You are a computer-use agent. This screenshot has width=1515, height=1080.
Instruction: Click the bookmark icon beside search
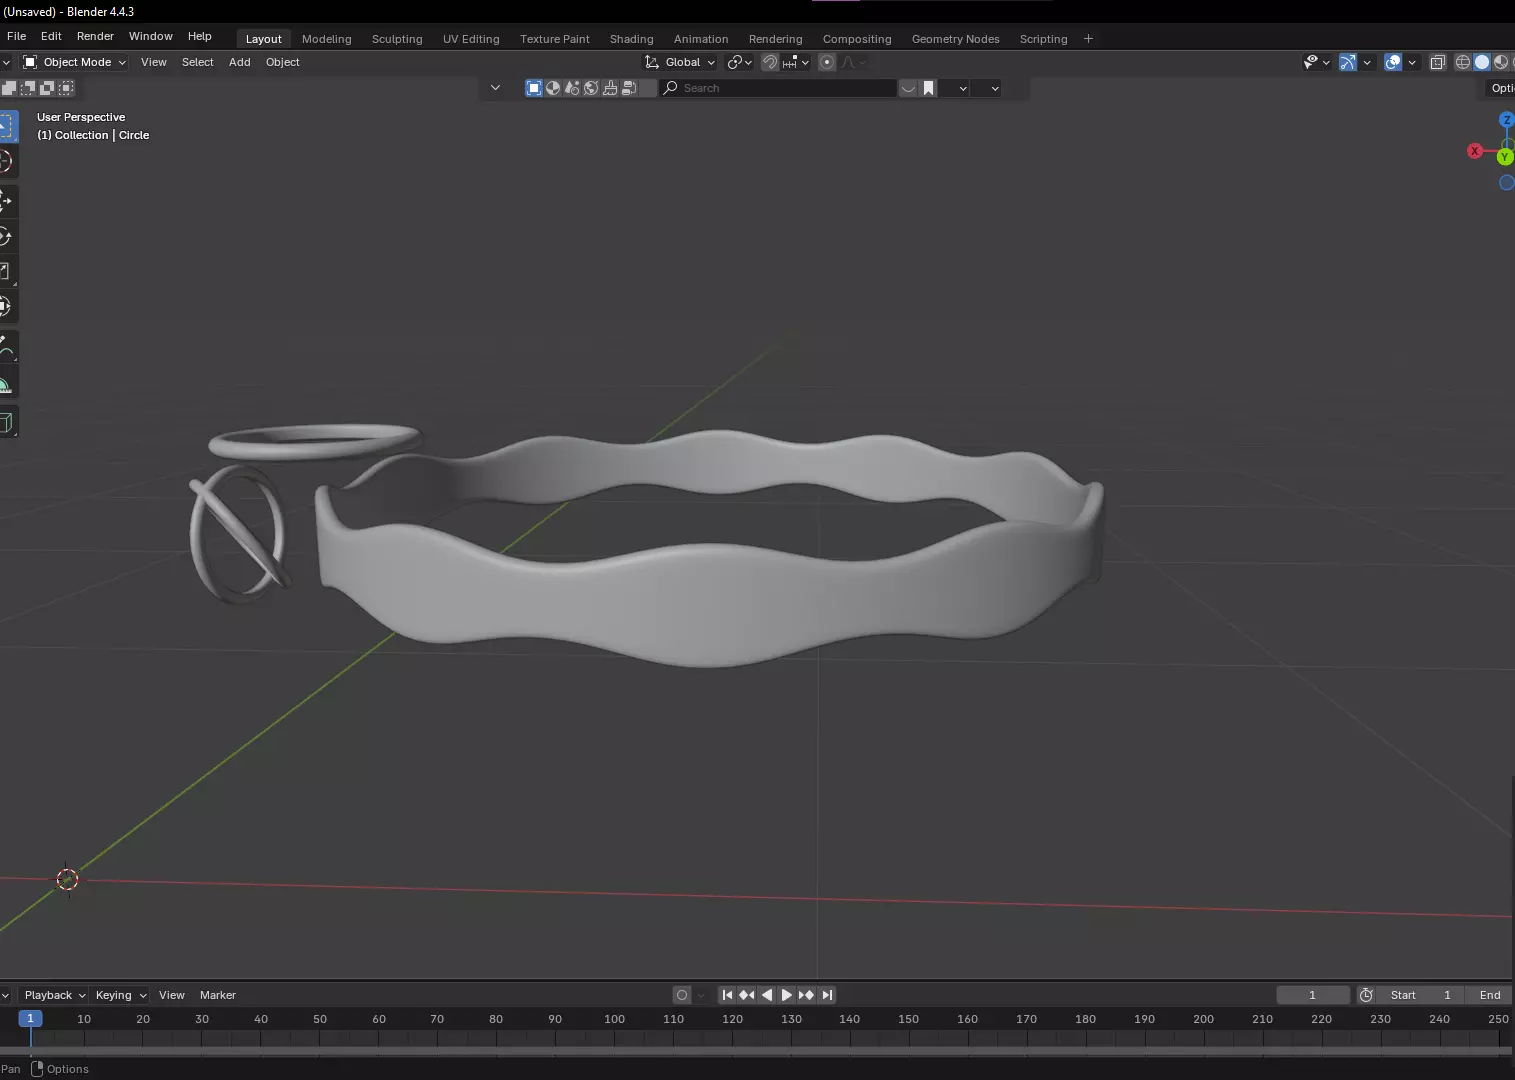[929, 88]
